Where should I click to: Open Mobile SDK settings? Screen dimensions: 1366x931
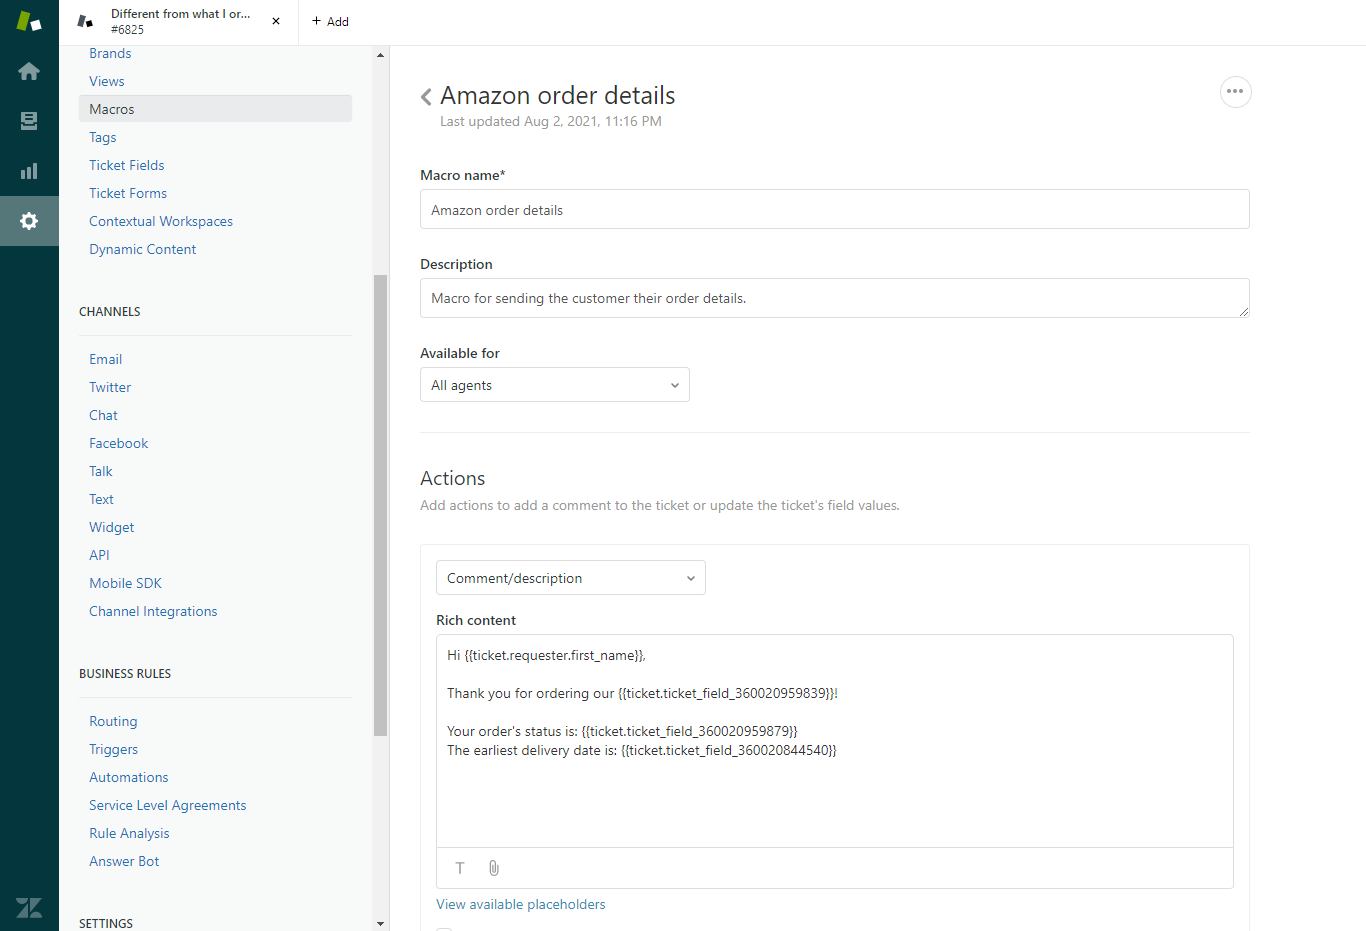point(126,583)
